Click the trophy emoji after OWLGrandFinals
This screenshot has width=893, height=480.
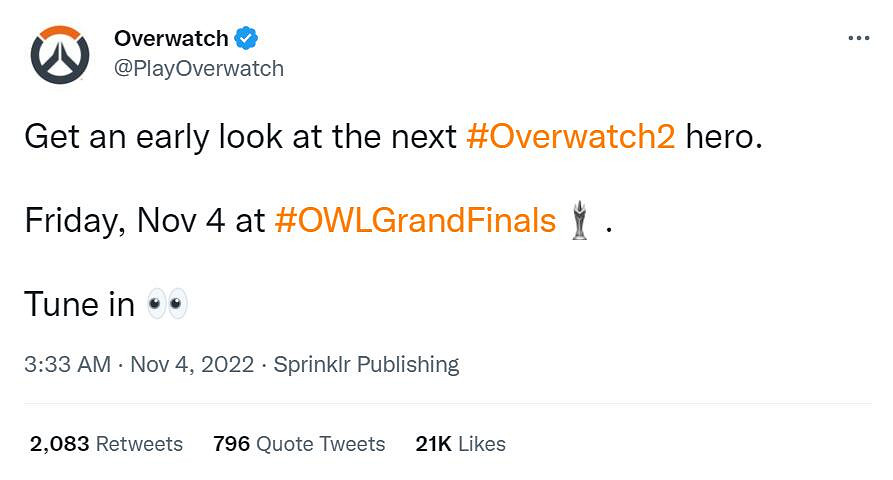pyautogui.click(x=579, y=220)
